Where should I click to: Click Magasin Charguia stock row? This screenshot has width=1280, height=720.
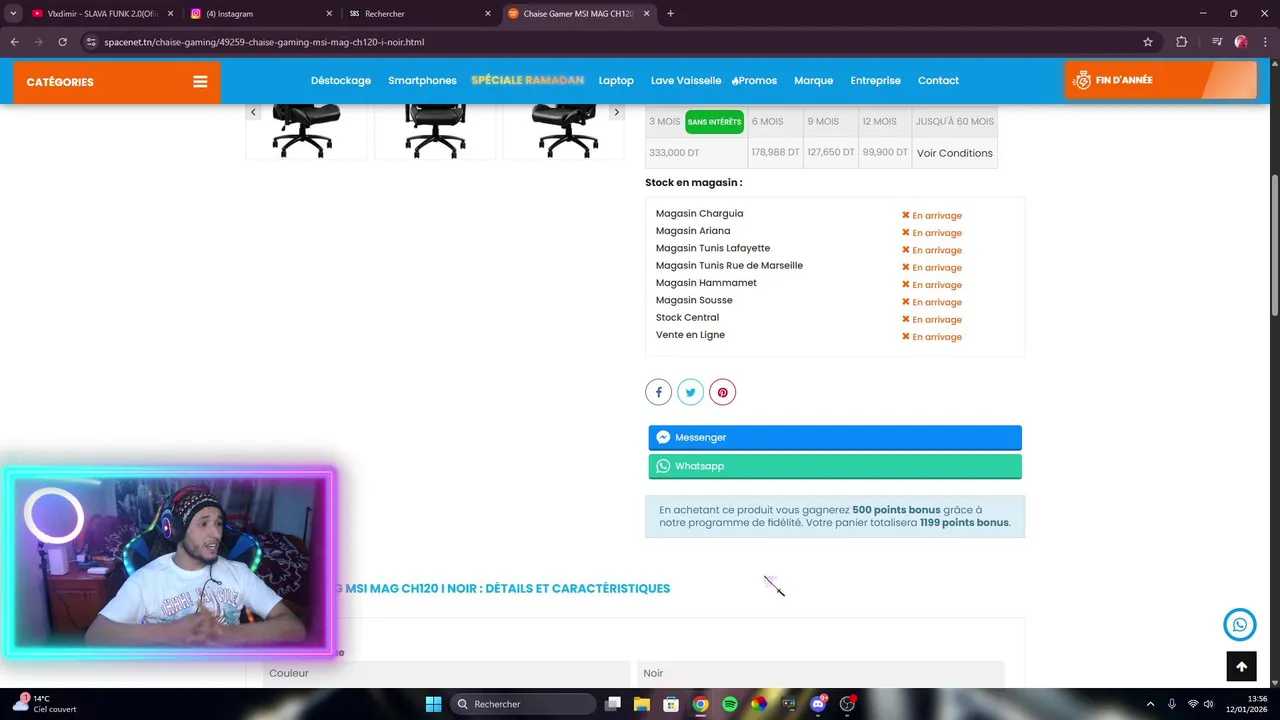(x=834, y=214)
